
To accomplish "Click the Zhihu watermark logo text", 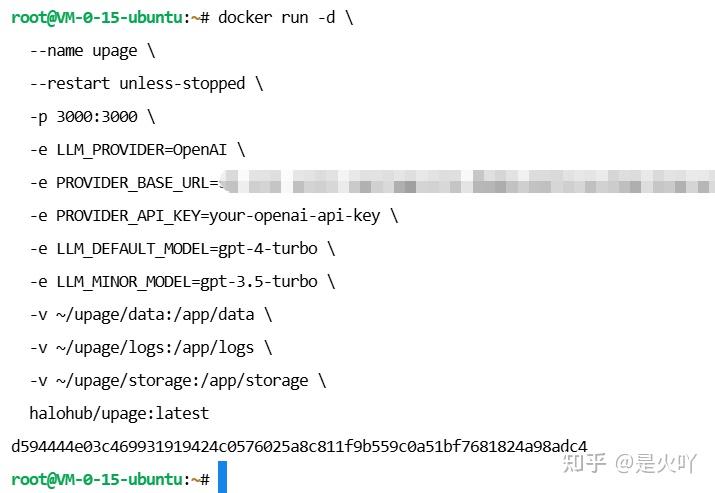I will tap(584, 463).
